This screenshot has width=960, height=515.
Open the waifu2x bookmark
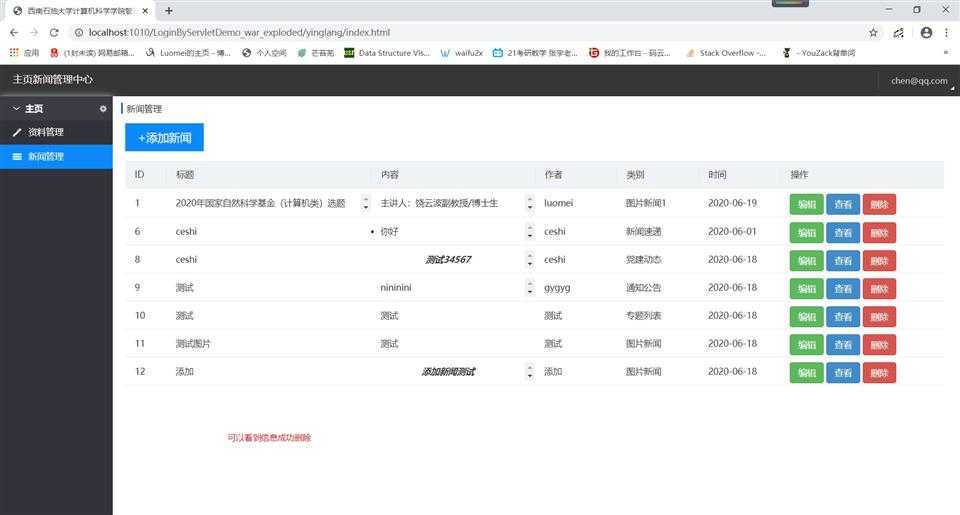tap(462, 53)
